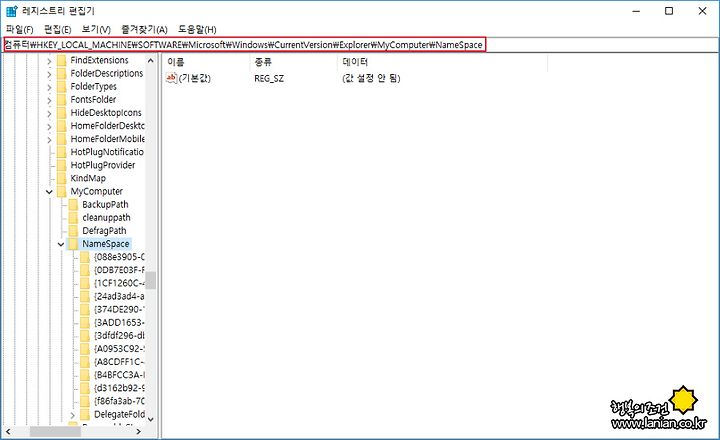Click folder icon of {A8CDFF1C key

pos(85,361)
